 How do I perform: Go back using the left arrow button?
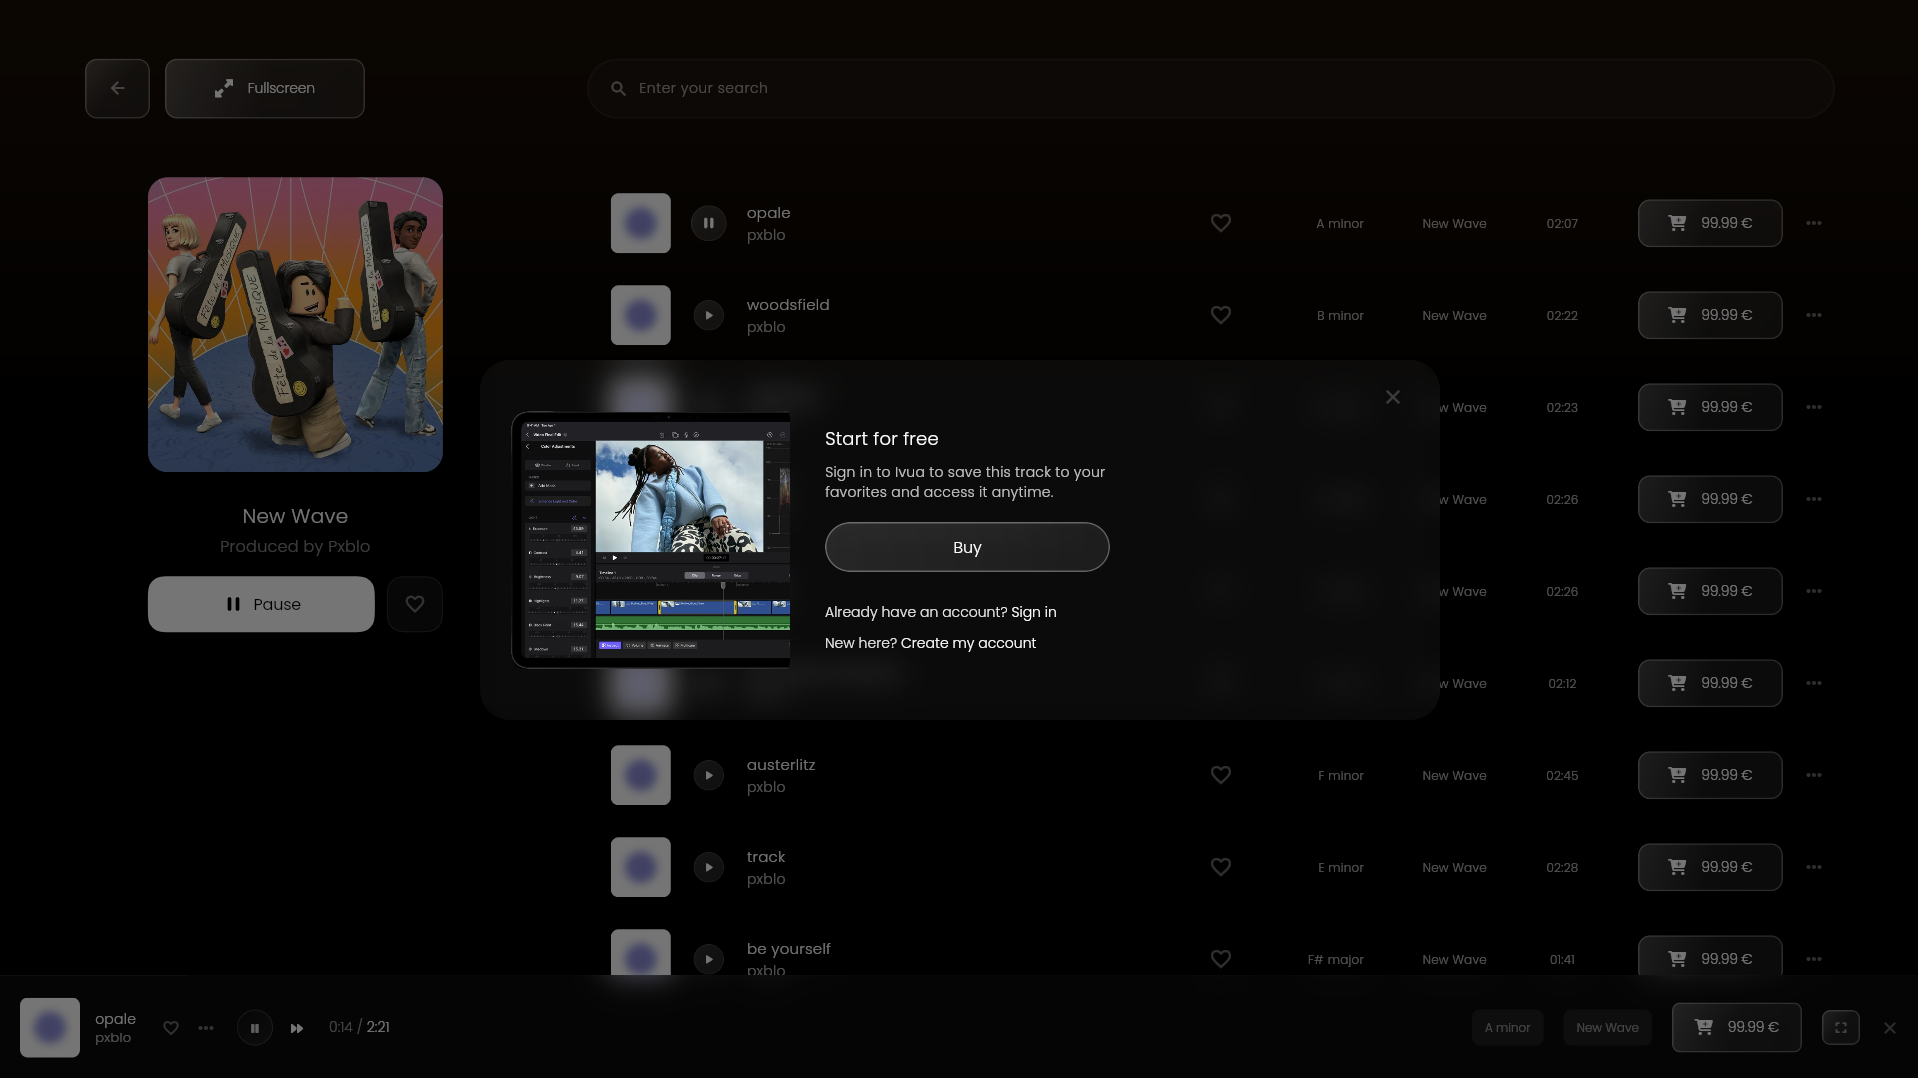point(117,88)
